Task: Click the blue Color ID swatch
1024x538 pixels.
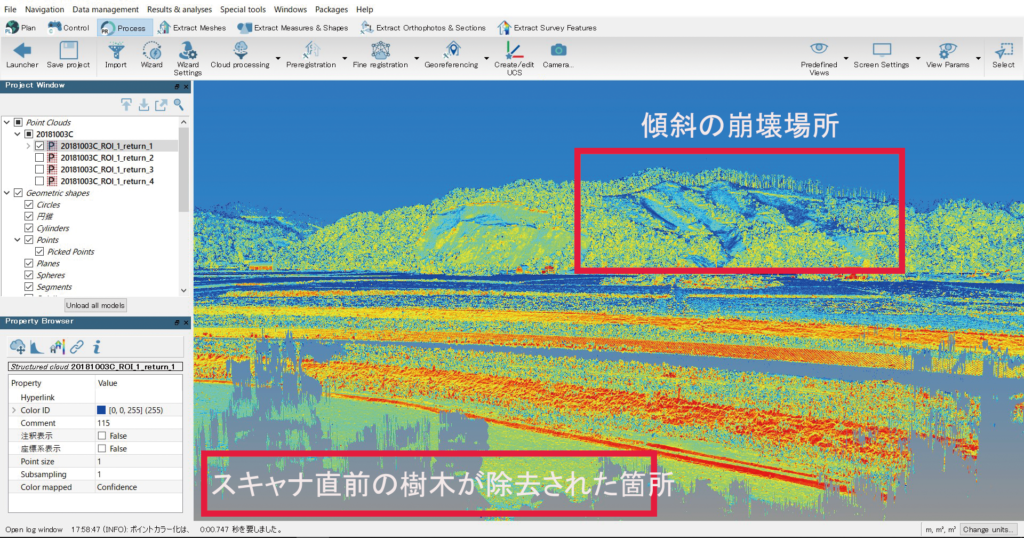Action: (101, 410)
